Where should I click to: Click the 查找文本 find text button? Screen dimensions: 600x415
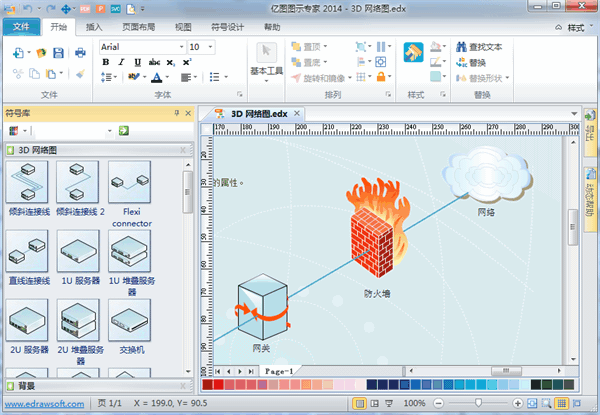(485, 46)
